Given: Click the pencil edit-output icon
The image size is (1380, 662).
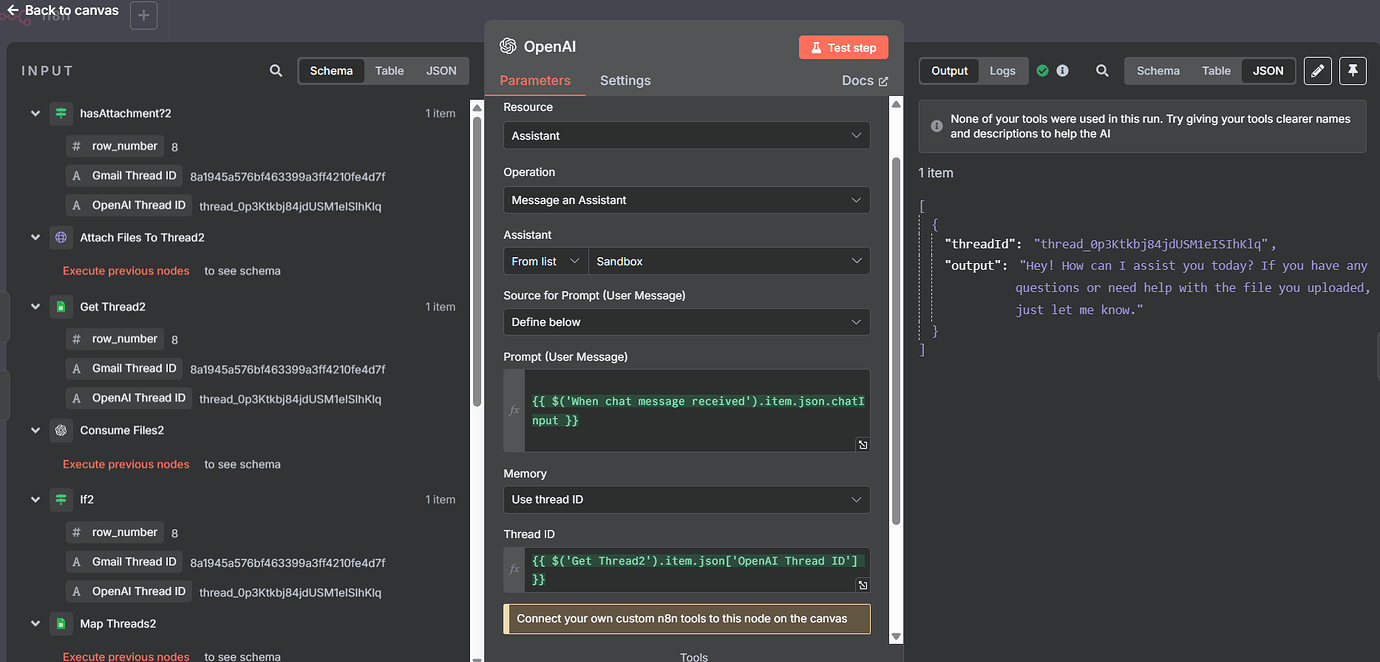Looking at the screenshot, I should [x=1317, y=70].
